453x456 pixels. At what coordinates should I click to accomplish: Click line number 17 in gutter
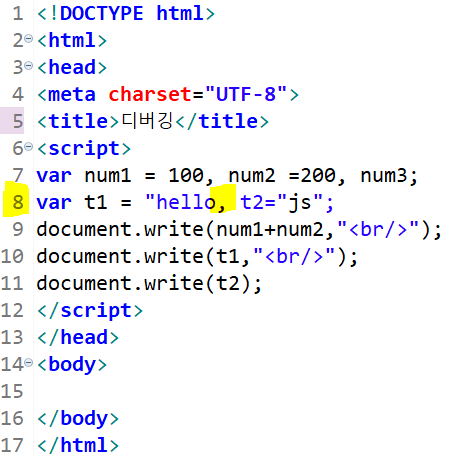12,445
